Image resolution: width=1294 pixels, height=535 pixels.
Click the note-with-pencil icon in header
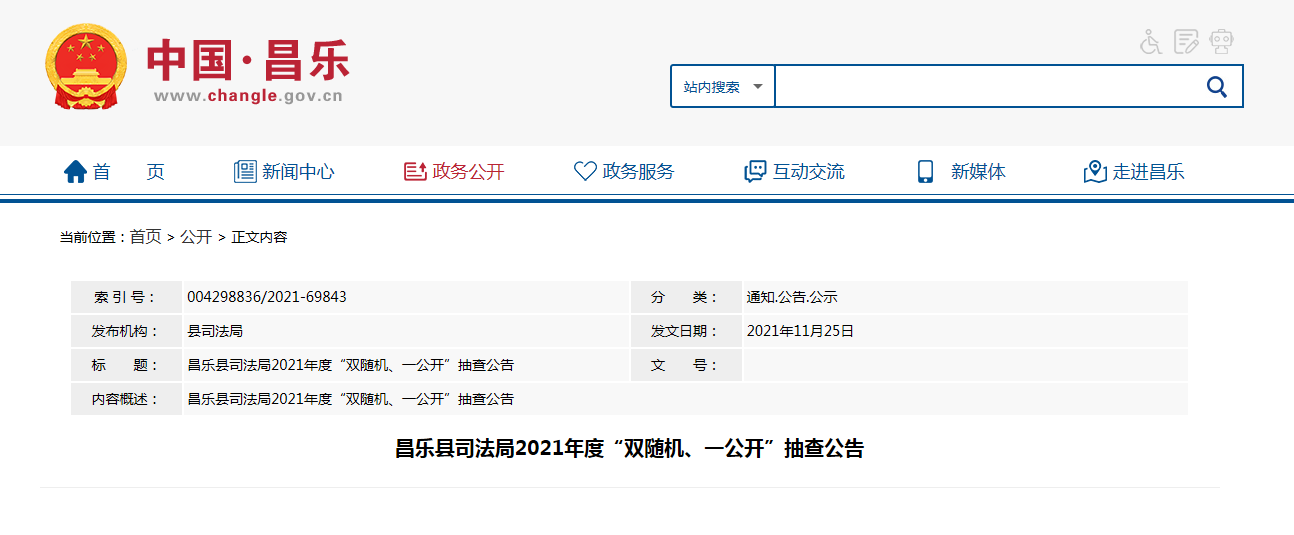click(1186, 42)
